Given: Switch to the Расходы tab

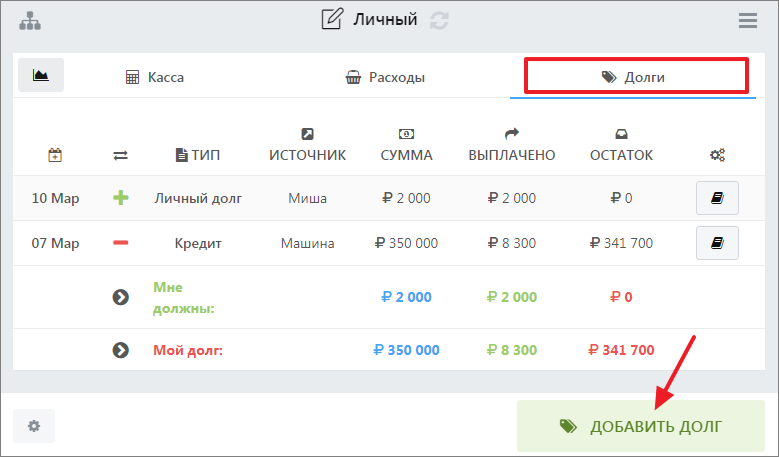Looking at the screenshot, I should pyautogui.click(x=385, y=77).
